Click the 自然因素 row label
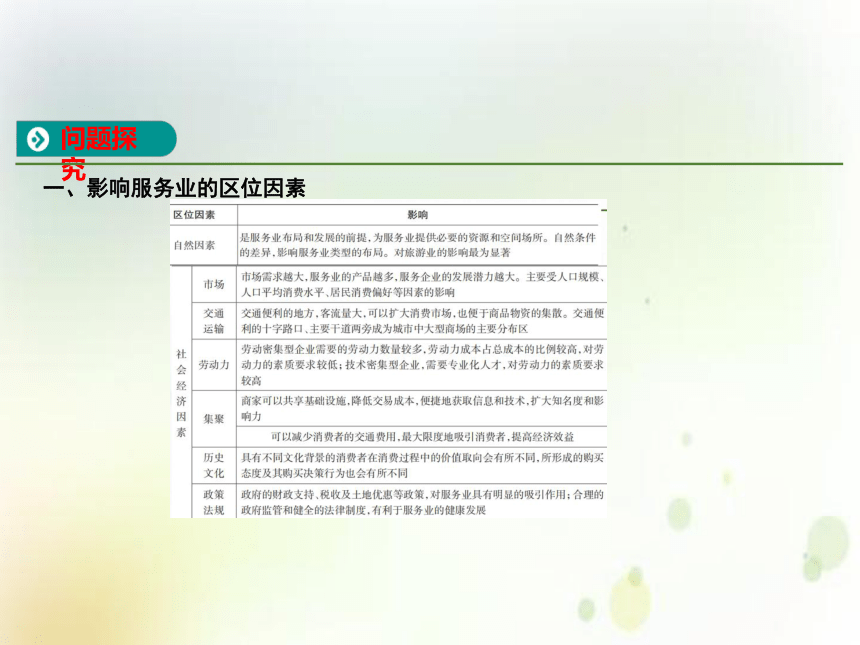 pyautogui.click(x=194, y=245)
